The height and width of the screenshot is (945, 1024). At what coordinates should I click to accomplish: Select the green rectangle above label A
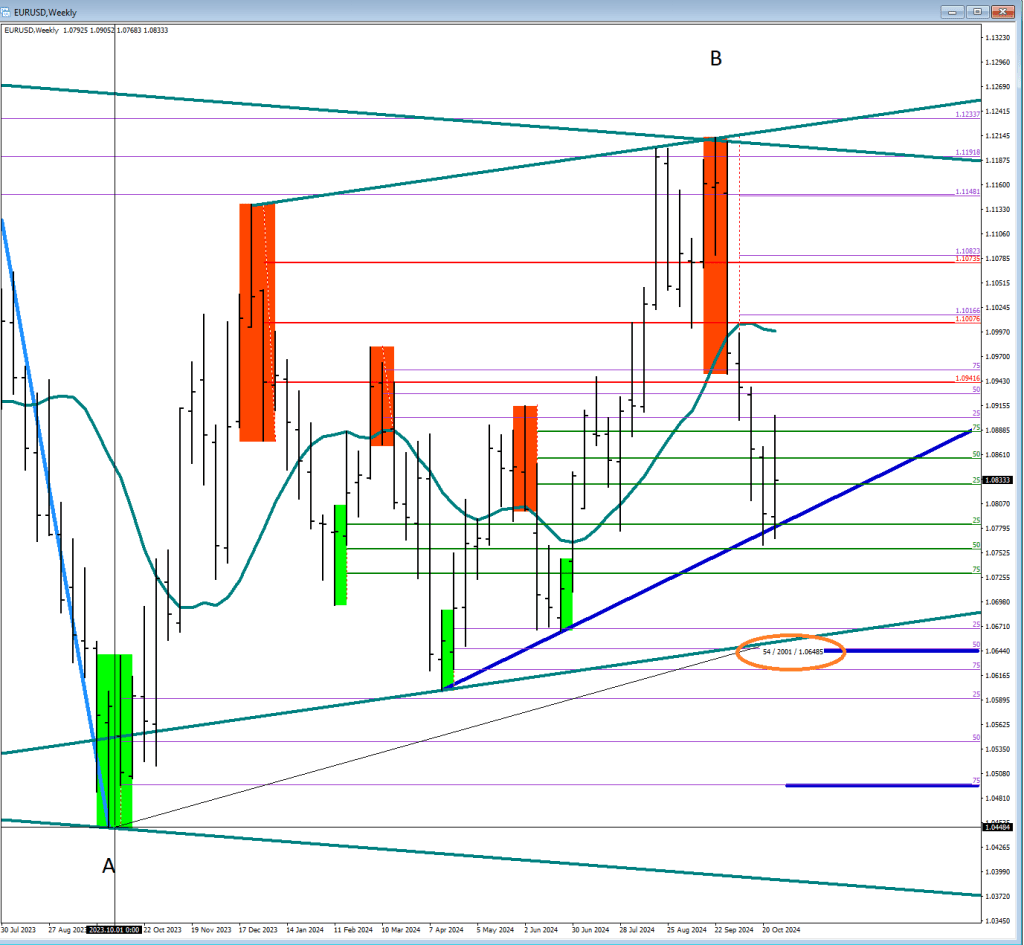coord(114,740)
